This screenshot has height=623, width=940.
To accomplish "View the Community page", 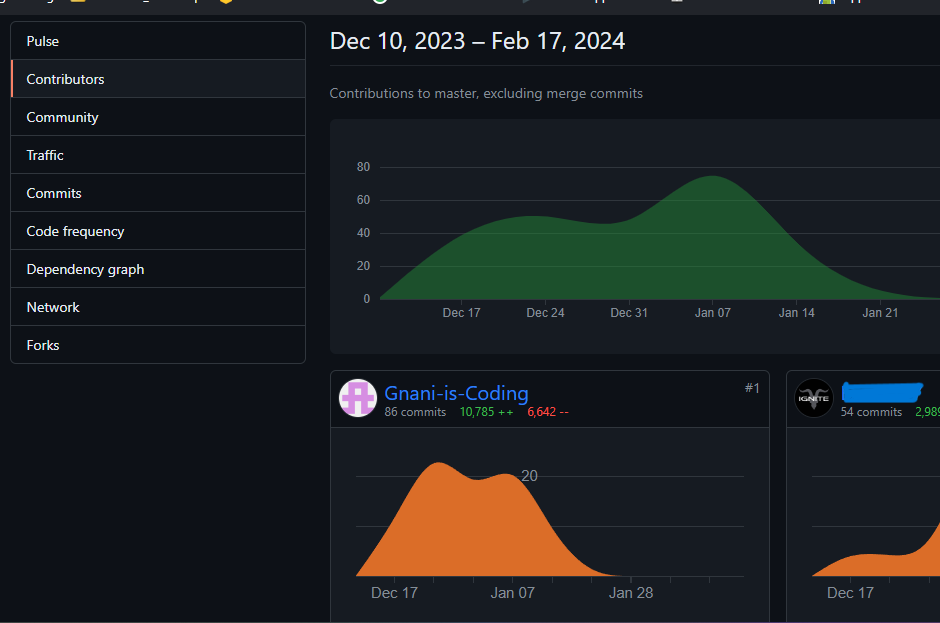I will coord(62,117).
